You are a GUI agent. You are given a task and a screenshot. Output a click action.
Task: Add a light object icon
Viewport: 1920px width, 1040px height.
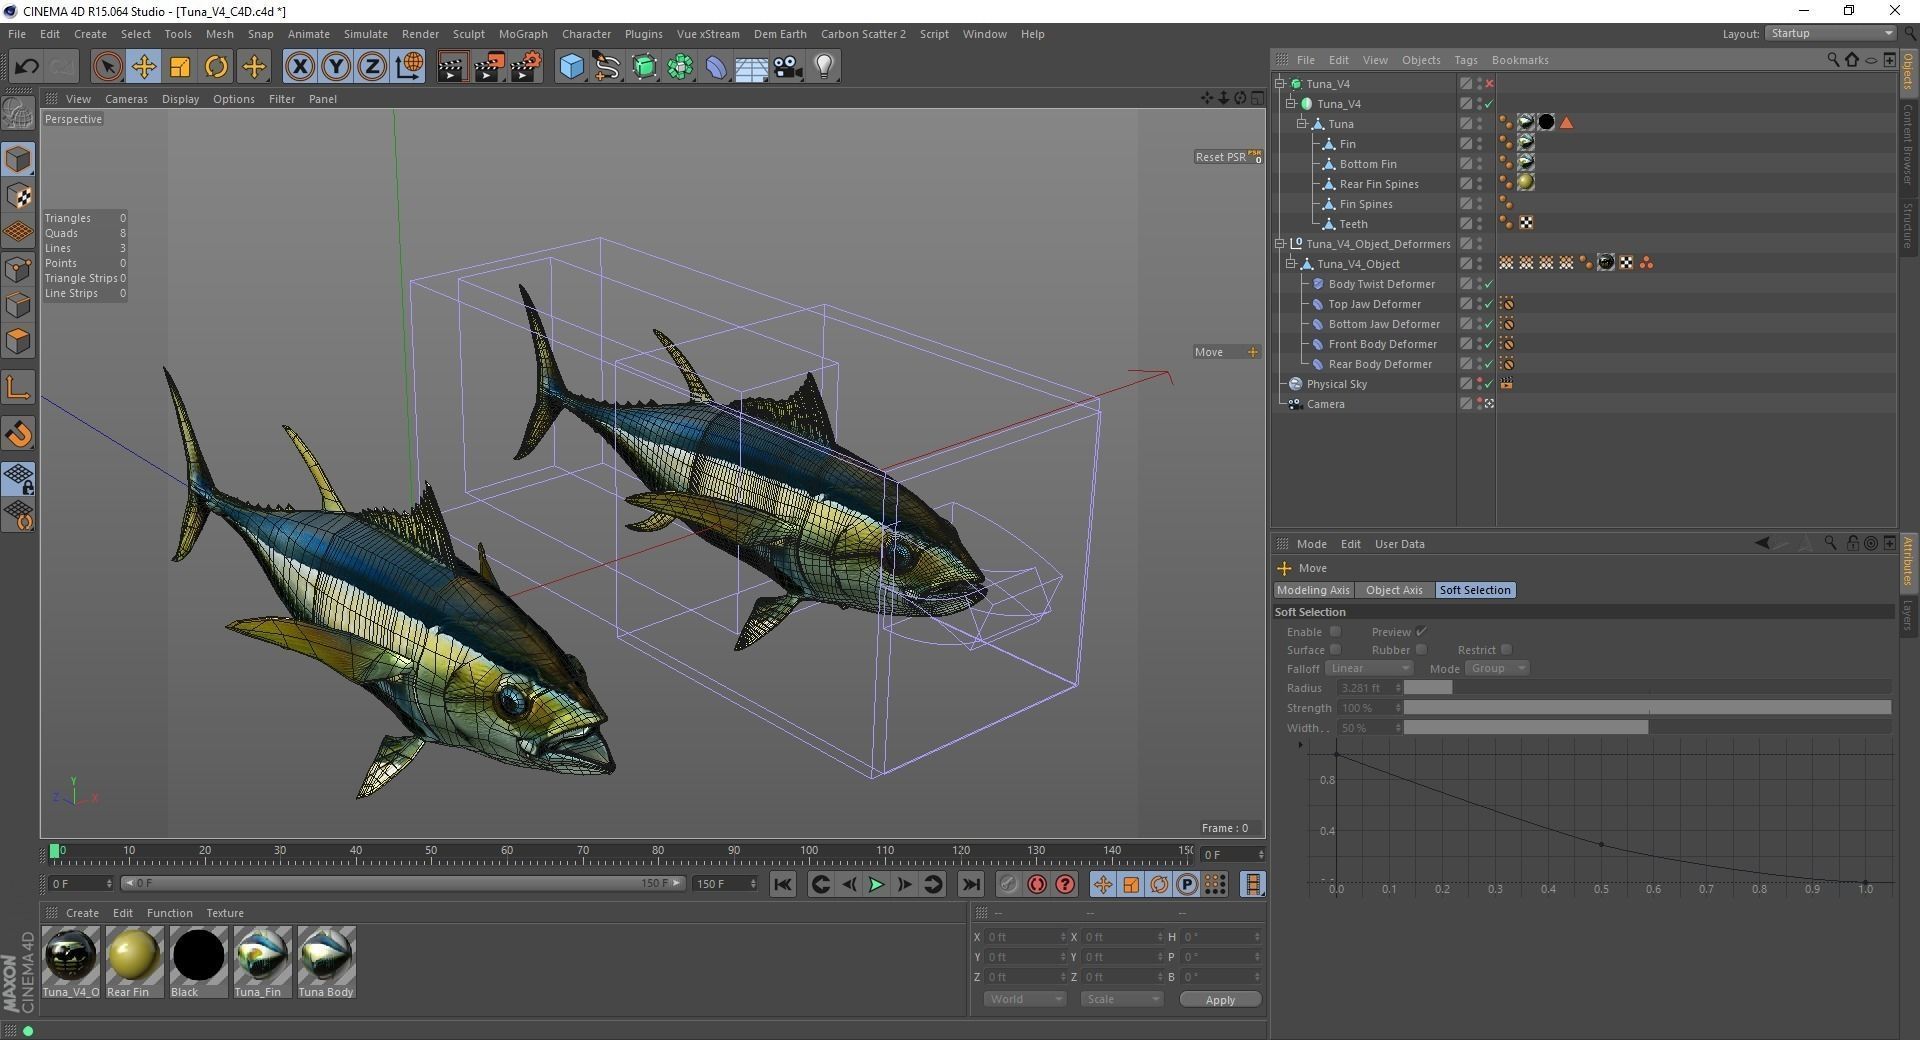824,67
